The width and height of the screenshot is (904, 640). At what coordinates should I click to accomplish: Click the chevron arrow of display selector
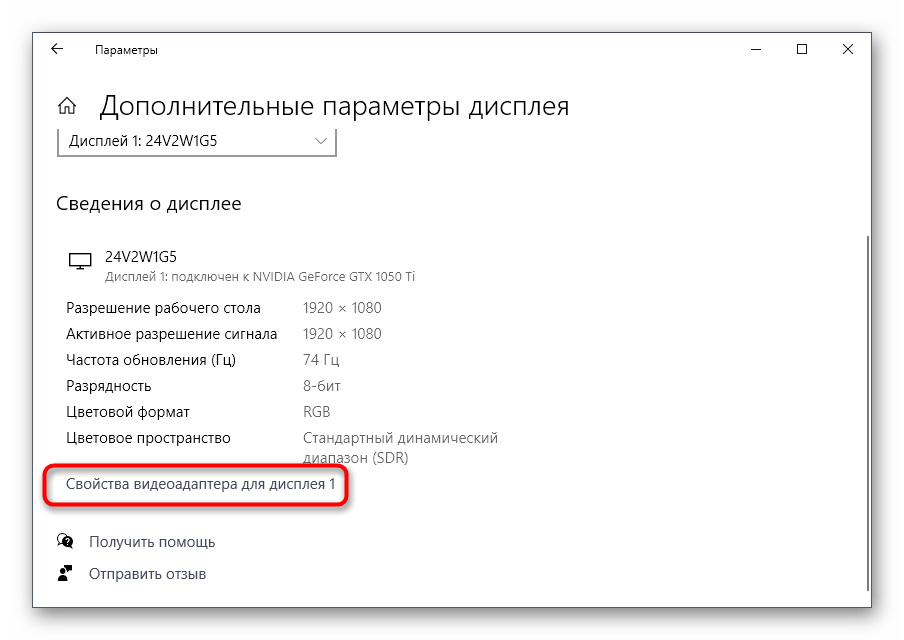pos(321,141)
